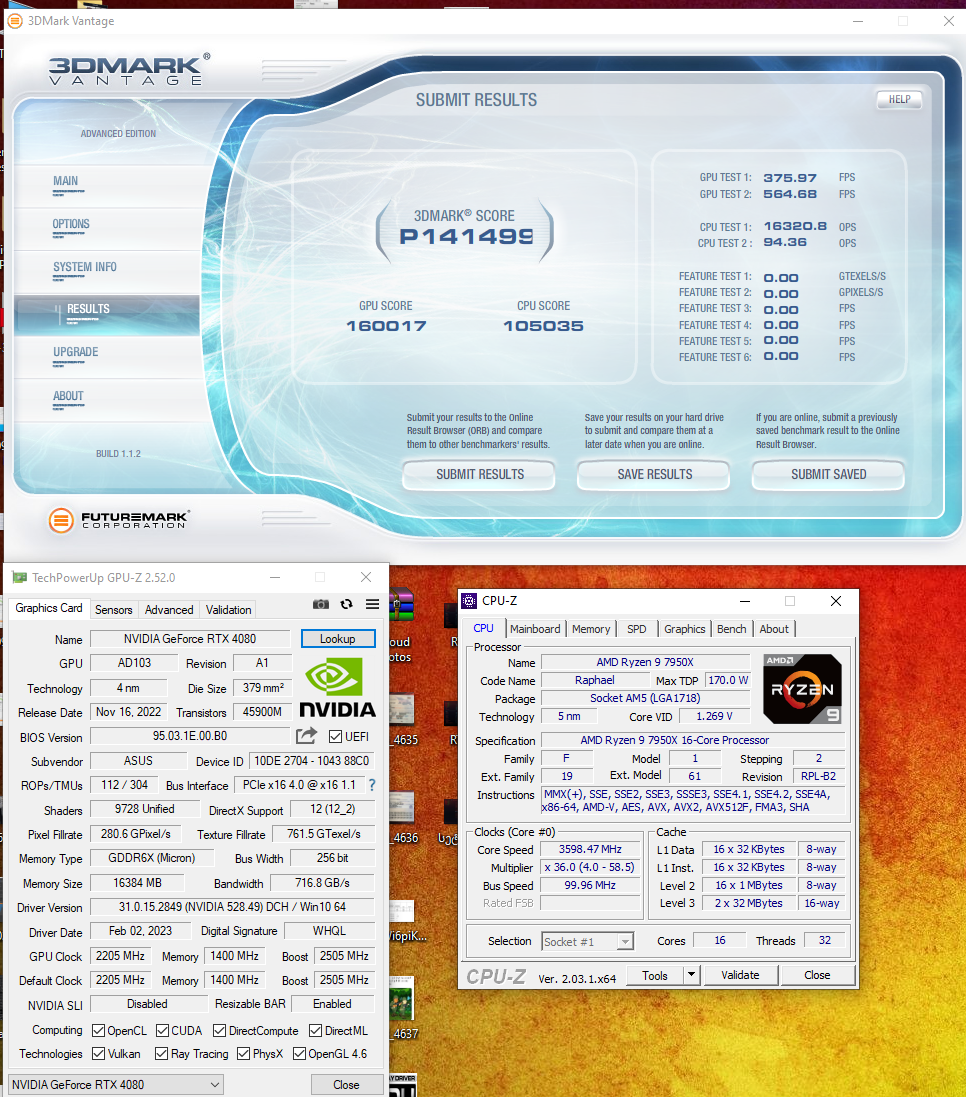Click the Futuremark Corporation orange logo
This screenshot has height=1097, width=966.
61,521
